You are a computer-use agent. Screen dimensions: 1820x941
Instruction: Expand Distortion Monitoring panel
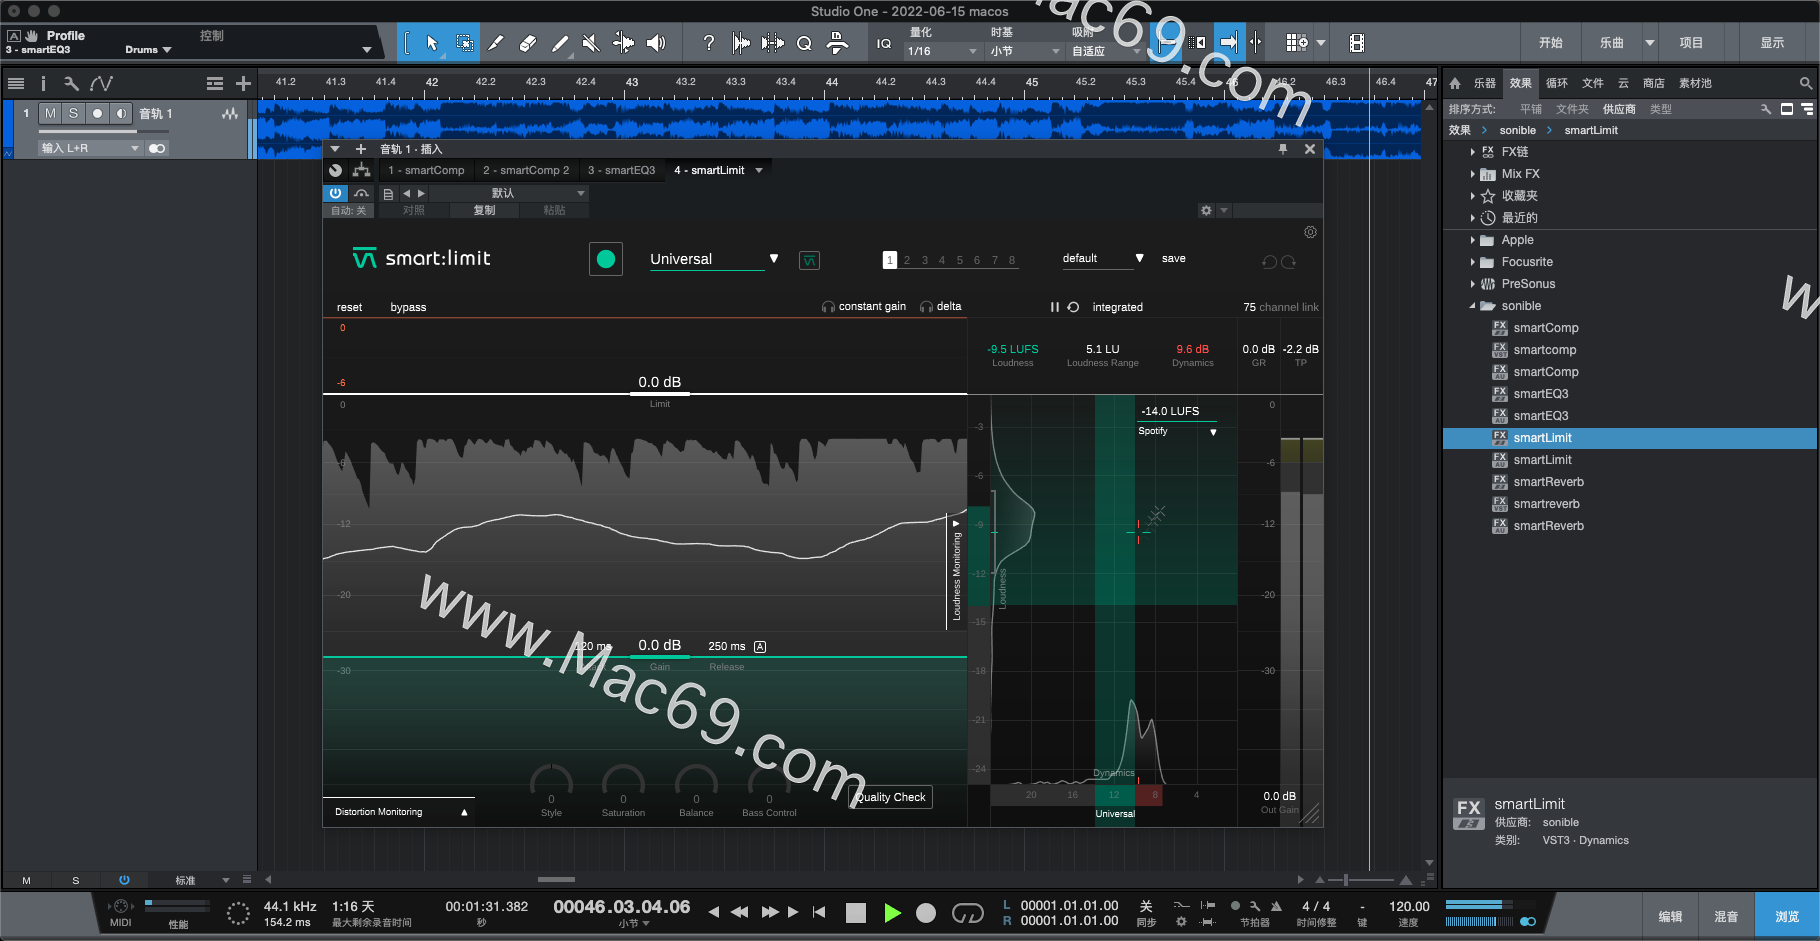[464, 812]
